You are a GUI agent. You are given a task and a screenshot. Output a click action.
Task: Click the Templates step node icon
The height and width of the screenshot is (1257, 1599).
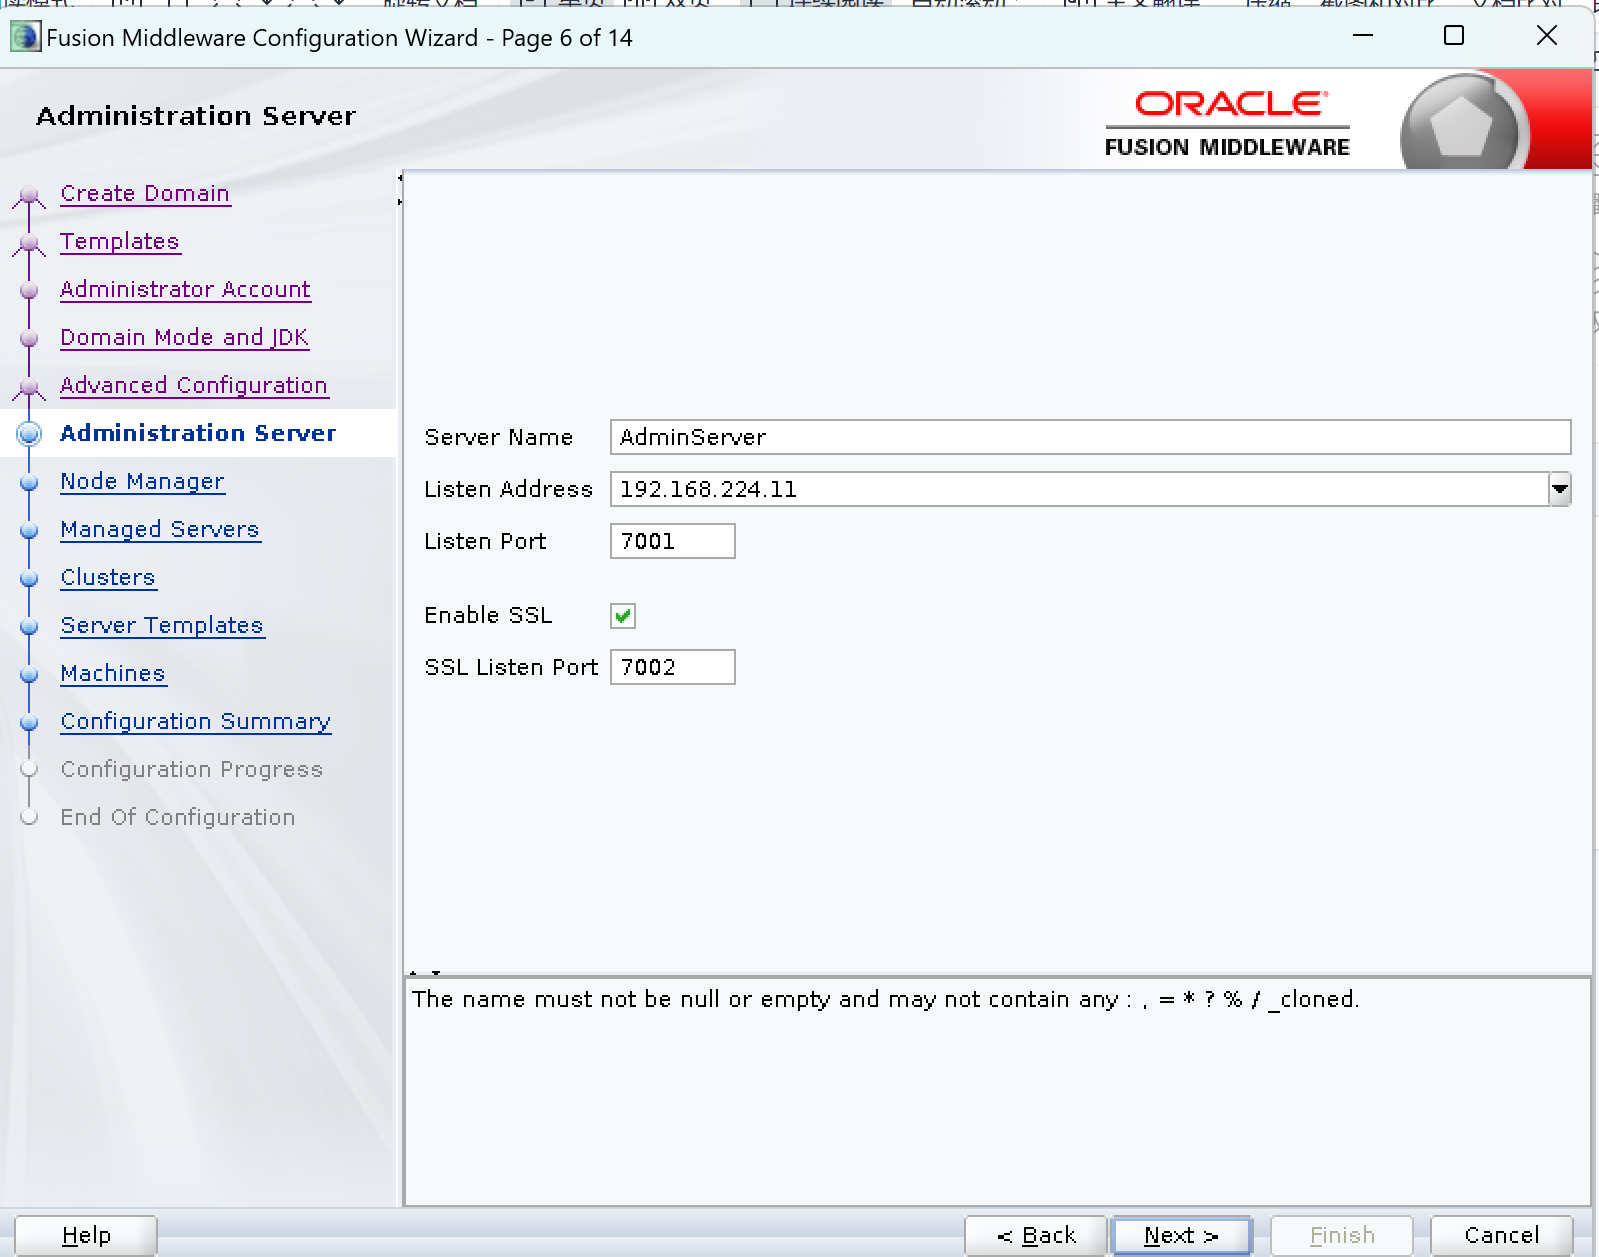point(30,242)
